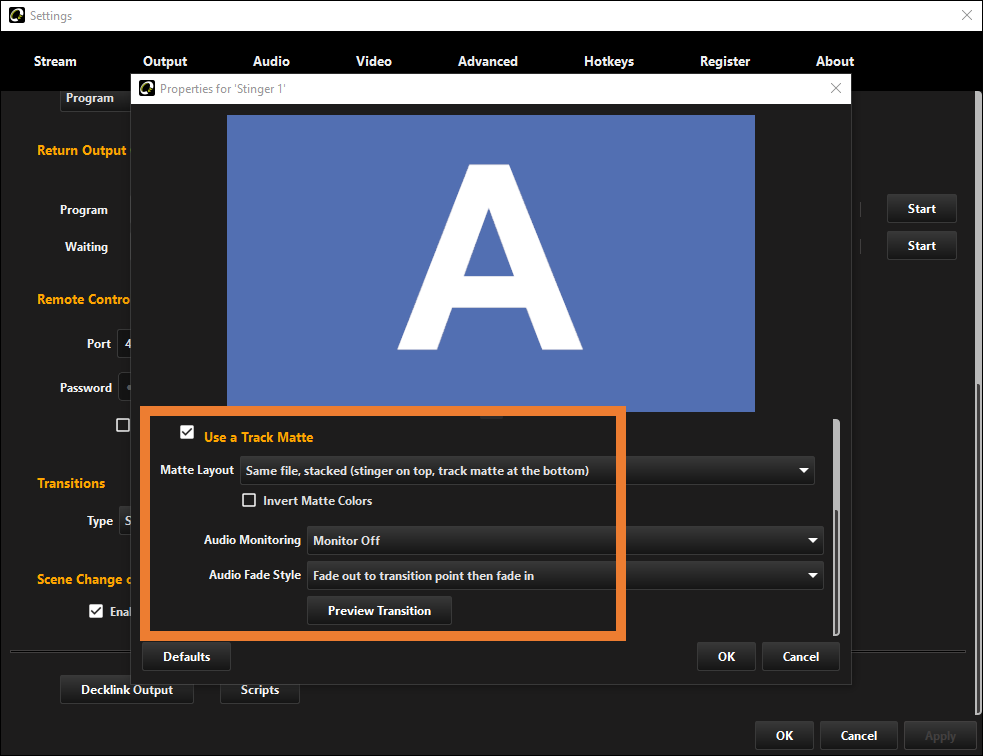Enable Invert Matte Colors
The width and height of the screenshot is (983, 756).
click(249, 500)
